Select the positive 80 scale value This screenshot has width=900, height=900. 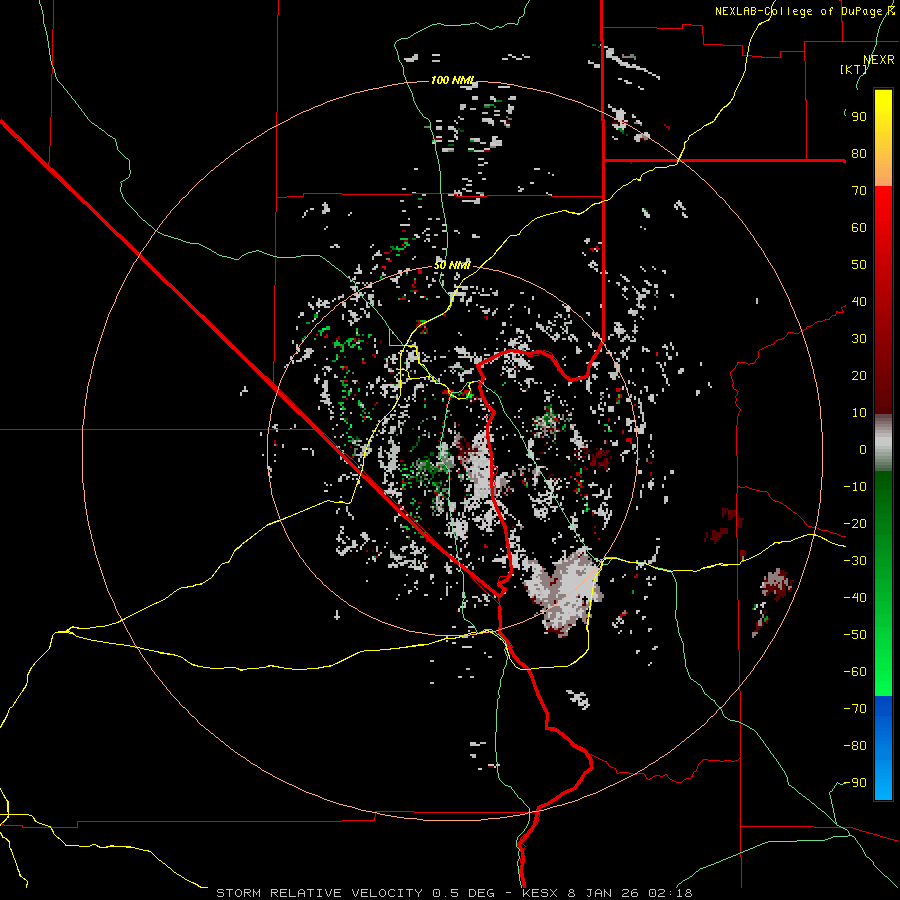(x=859, y=154)
